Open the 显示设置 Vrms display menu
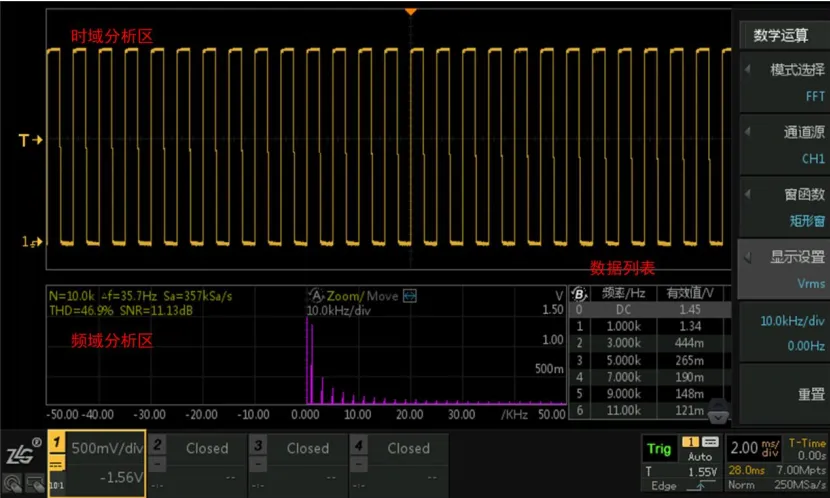The height and width of the screenshot is (498, 830). click(784, 269)
